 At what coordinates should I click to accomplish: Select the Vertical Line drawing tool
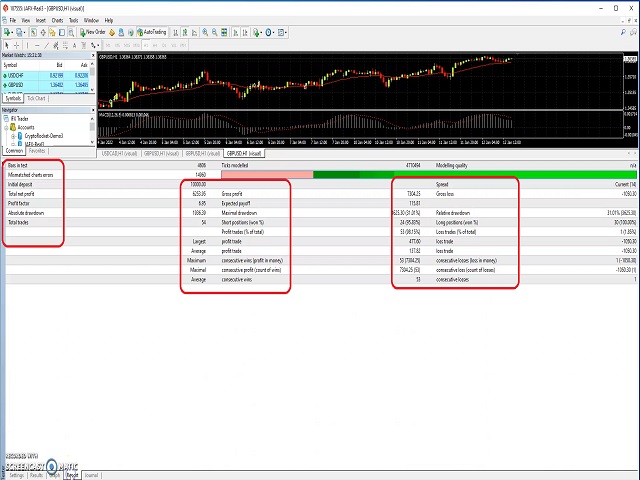27,45
